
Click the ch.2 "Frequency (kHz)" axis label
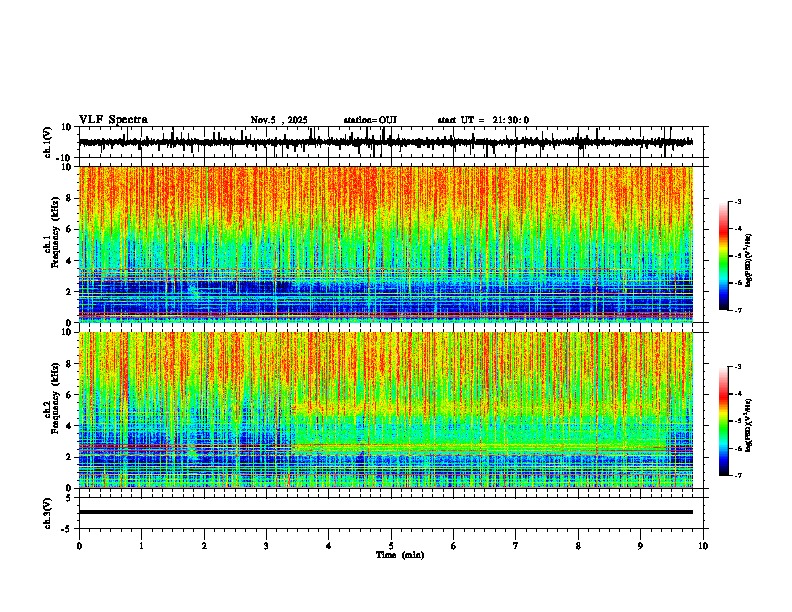55,398
